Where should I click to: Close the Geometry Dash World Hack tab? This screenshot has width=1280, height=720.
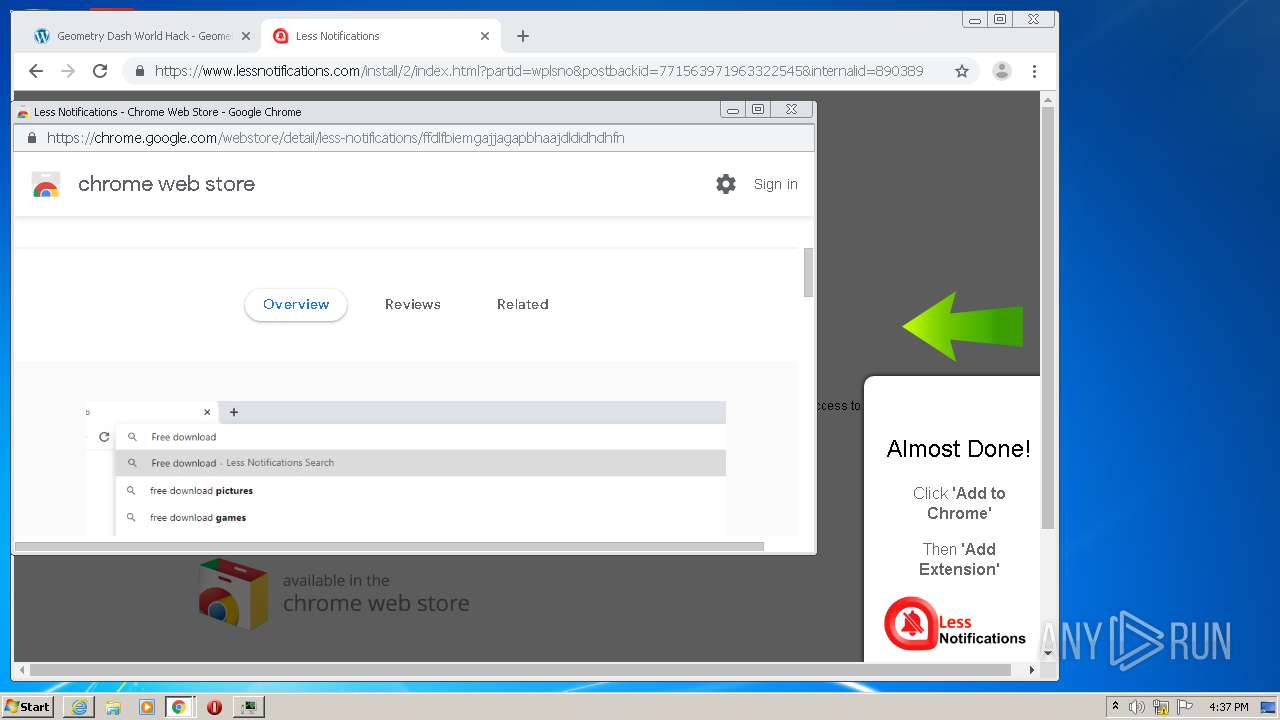(245, 36)
